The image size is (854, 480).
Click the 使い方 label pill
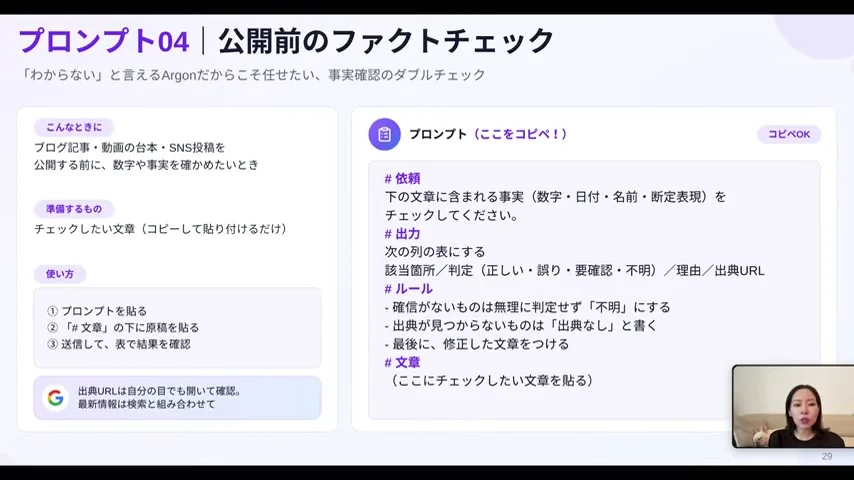click(x=60, y=274)
